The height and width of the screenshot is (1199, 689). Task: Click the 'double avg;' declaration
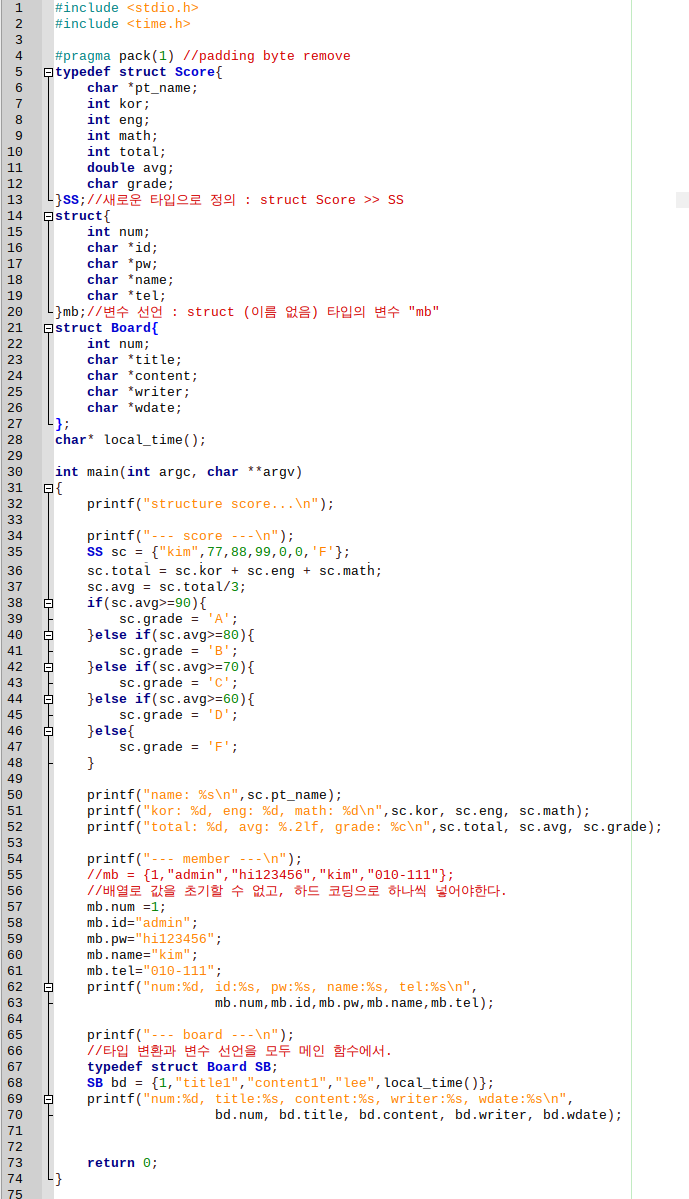[x=130, y=168]
